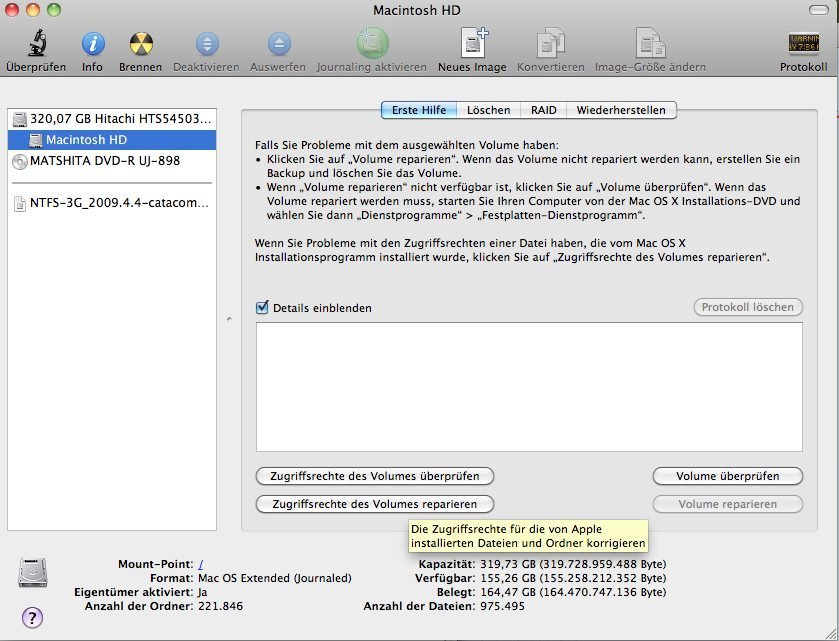Image resolution: width=839 pixels, height=641 pixels.
Task: Click inside the empty details log area
Action: tap(529, 387)
